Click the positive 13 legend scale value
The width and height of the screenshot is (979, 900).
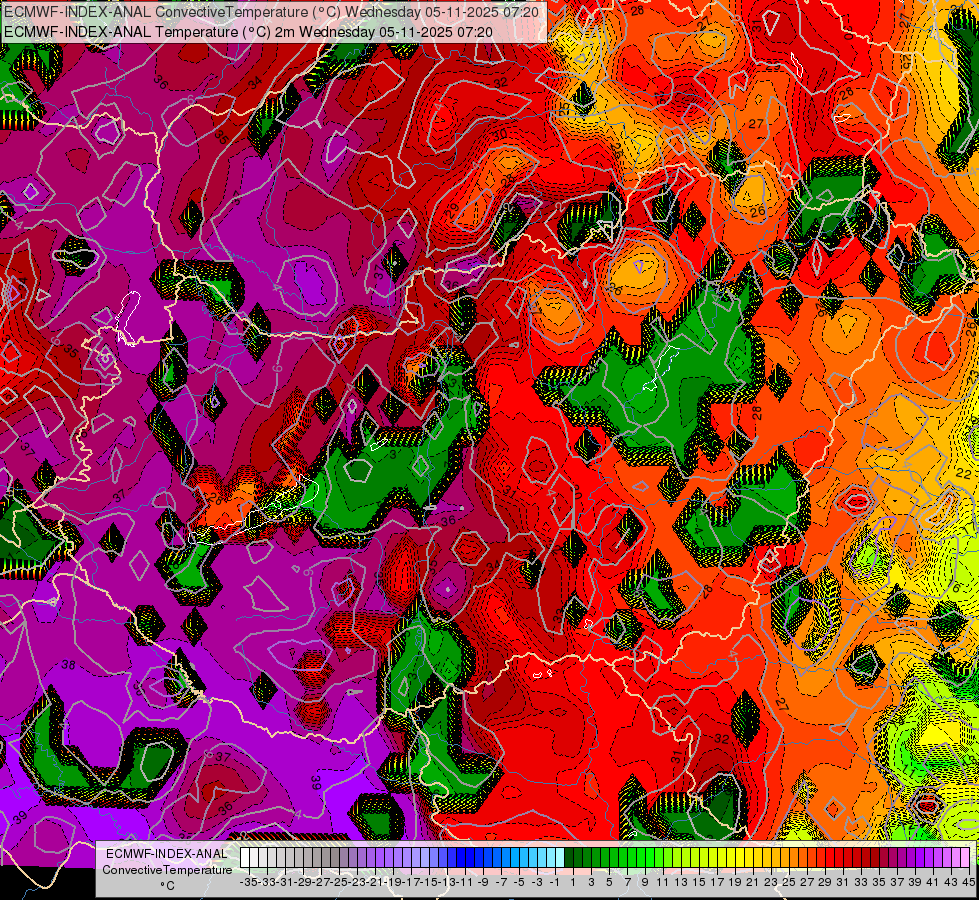pos(681,882)
